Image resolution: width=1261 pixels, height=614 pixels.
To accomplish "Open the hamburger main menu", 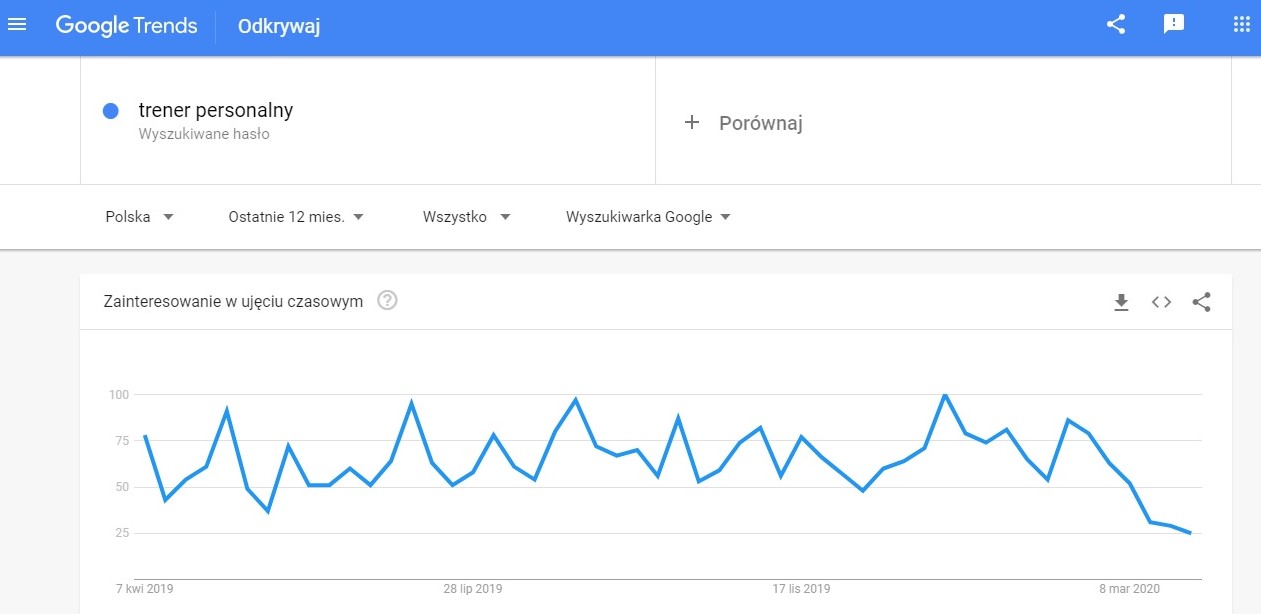I will 17,25.
